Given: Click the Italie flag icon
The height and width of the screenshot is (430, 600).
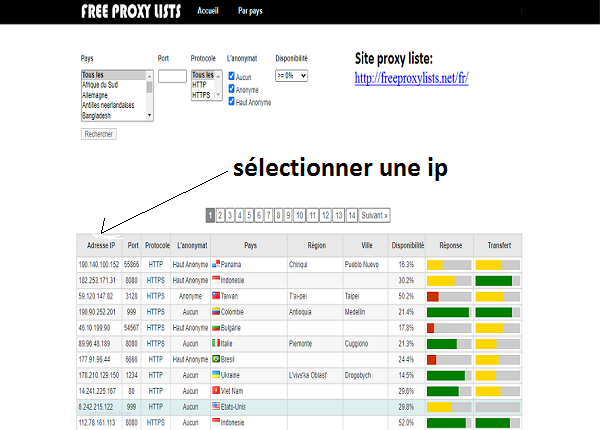Looking at the screenshot, I should point(216,343).
